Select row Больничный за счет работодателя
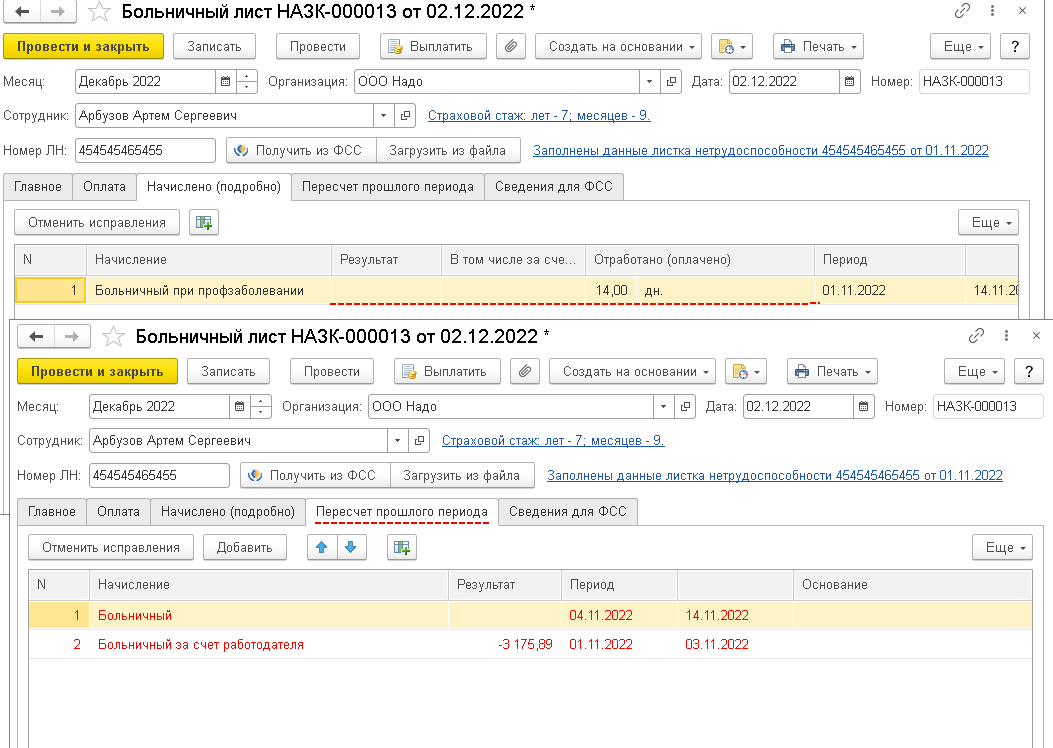1053x748 pixels. 200,645
